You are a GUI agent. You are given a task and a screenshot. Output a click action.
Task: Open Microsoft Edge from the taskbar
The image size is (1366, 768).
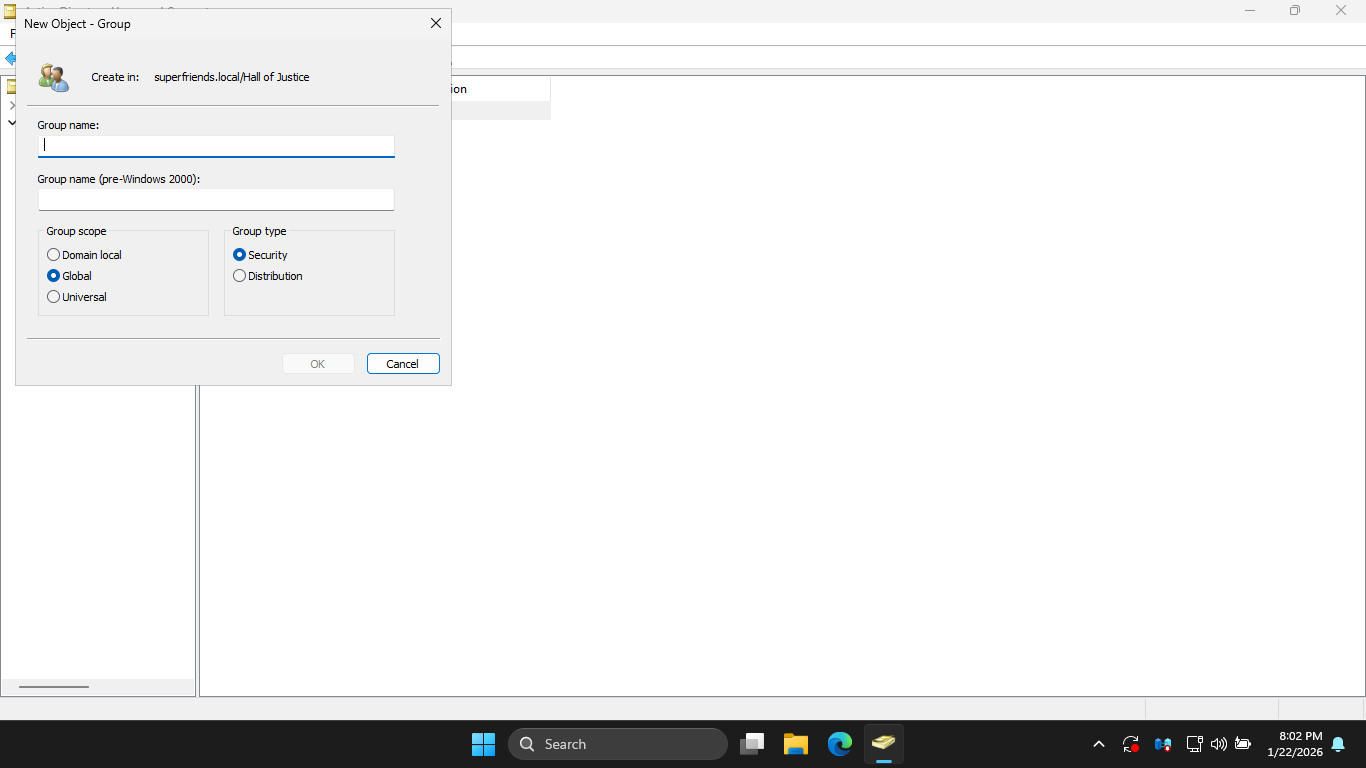840,744
